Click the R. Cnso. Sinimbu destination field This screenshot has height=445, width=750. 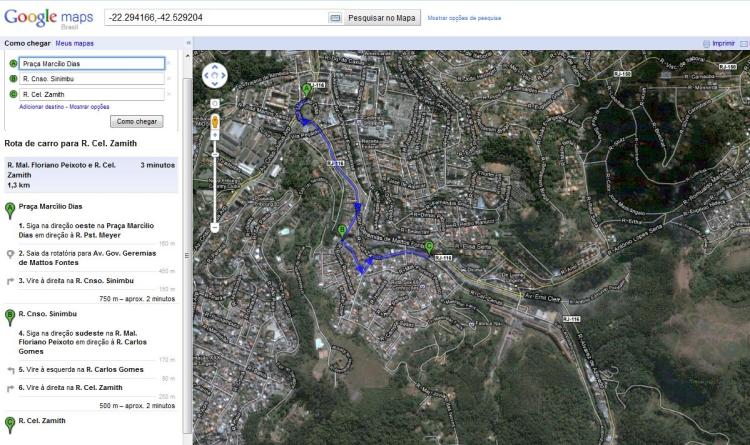point(91,78)
